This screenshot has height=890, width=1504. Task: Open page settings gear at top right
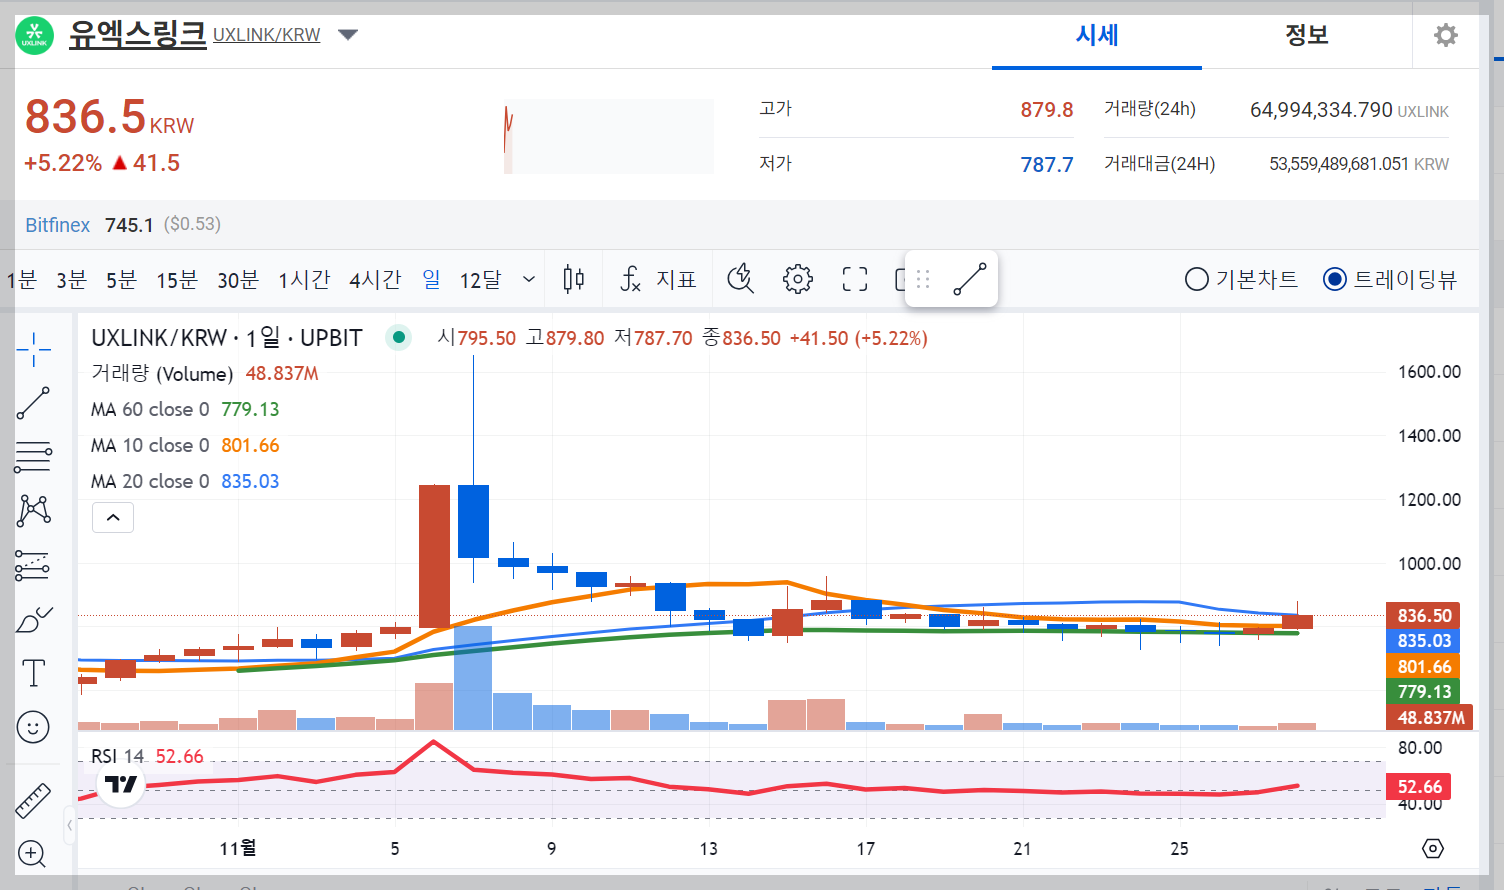click(1446, 35)
